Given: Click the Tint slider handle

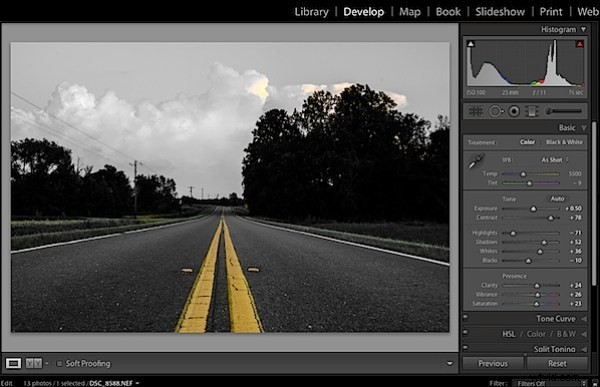Looking at the screenshot, I should [x=530, y=183].
